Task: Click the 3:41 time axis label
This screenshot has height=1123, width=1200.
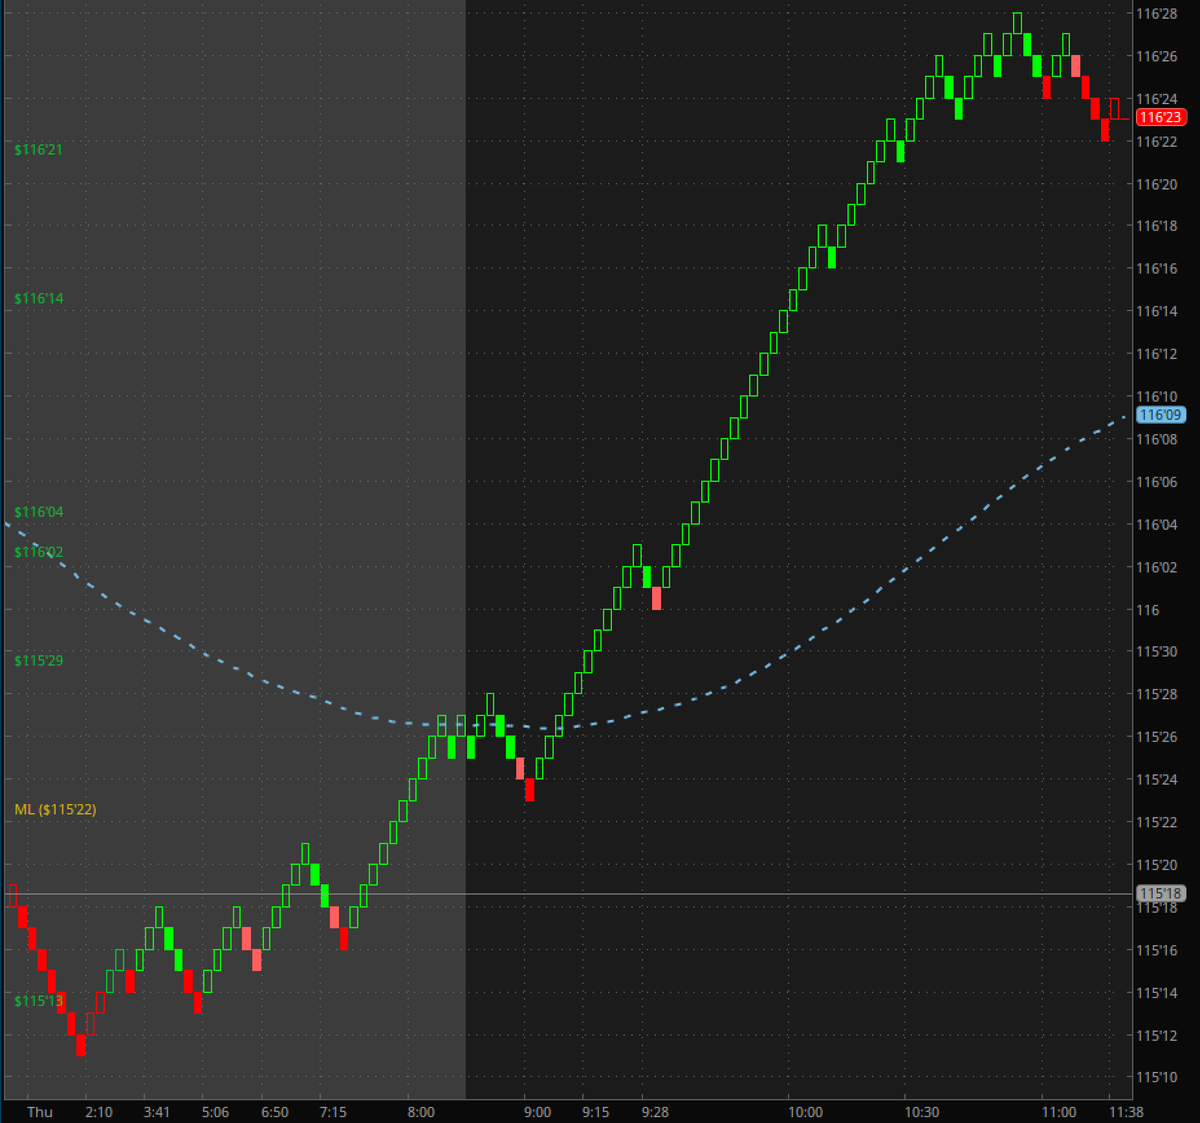Action: (157, 1112)
